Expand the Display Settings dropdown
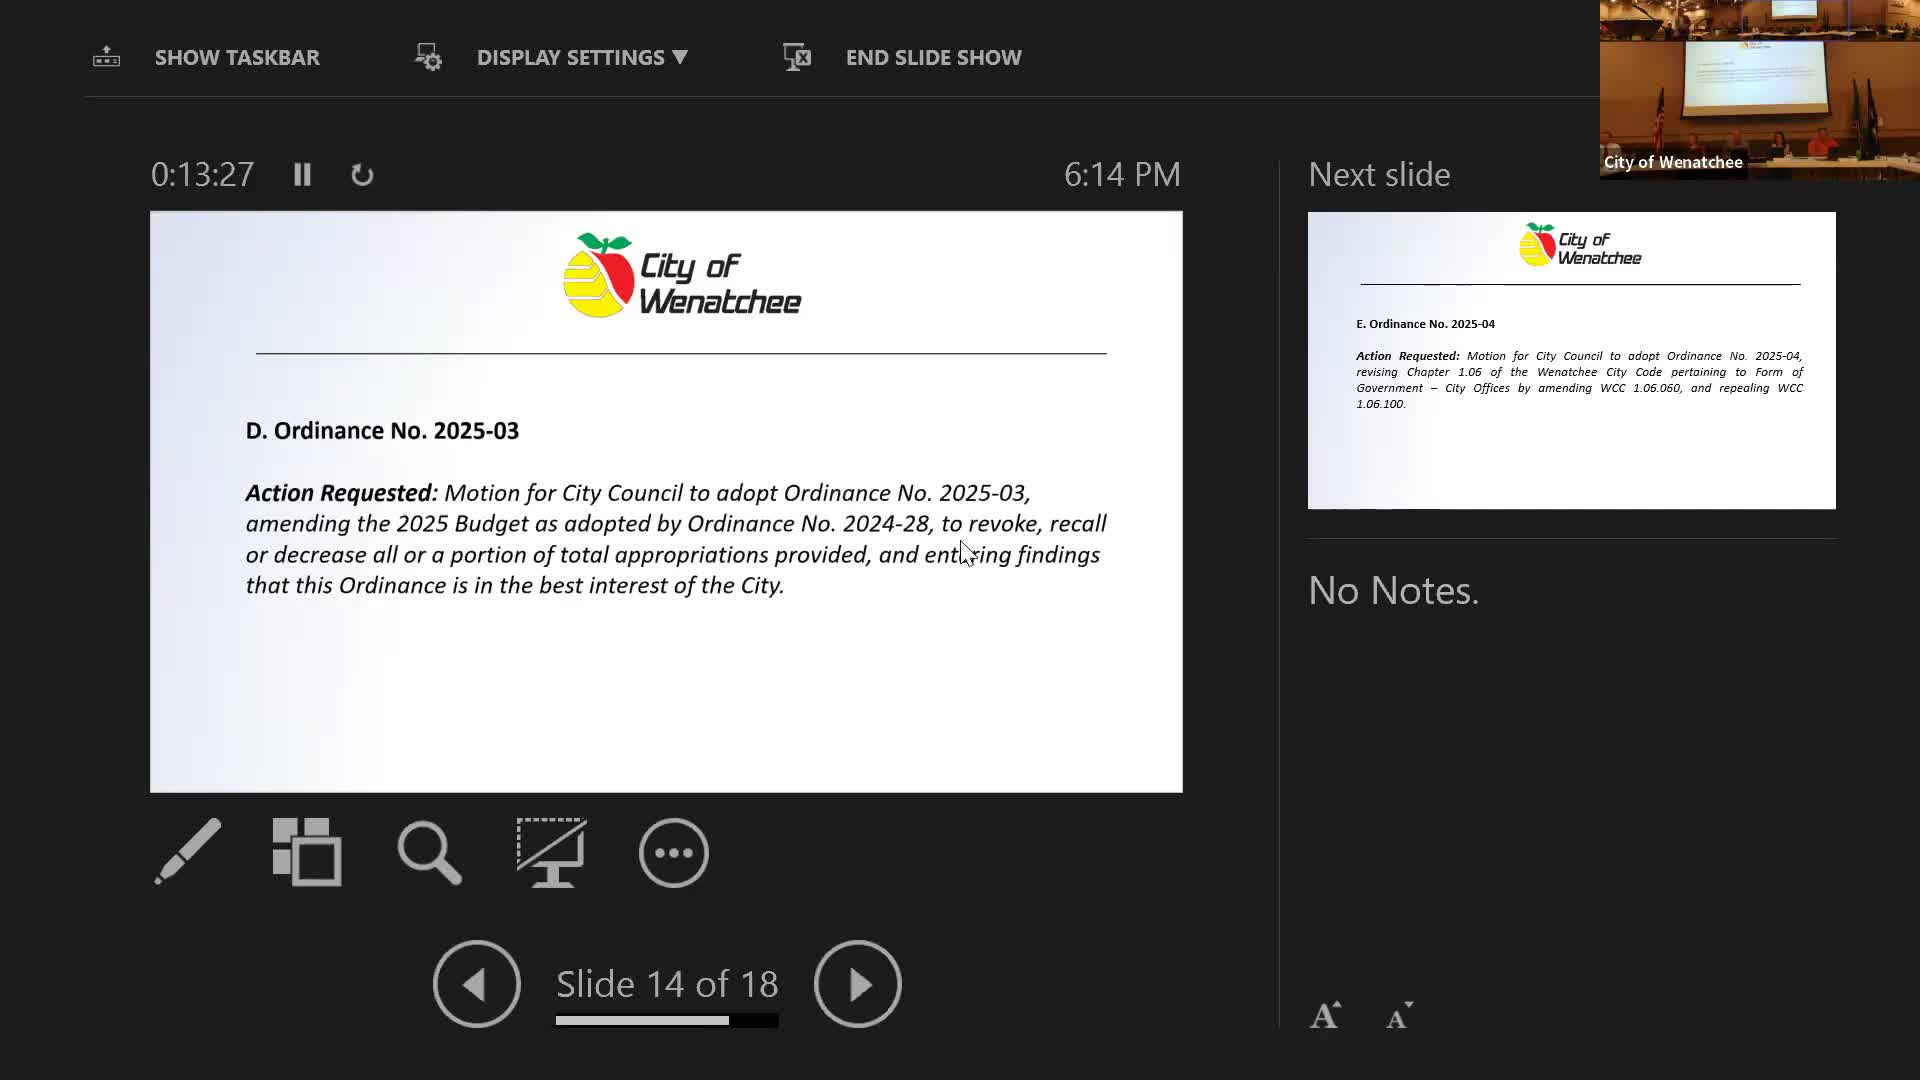Screen dimensions: 1920x1080 [x=582, y=57]
